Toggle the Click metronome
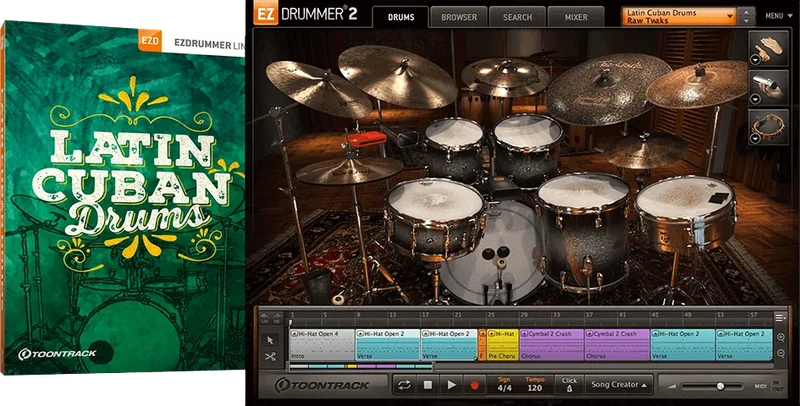 tap(569, 385)
